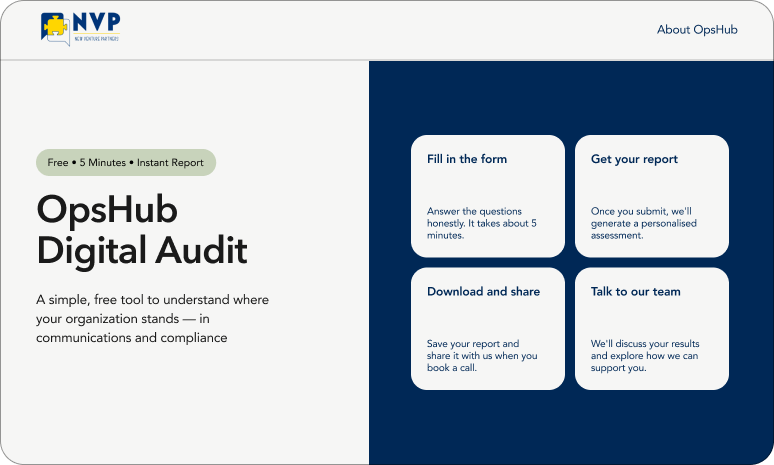Click empty light area below the description paragraph

click(180, 410)
